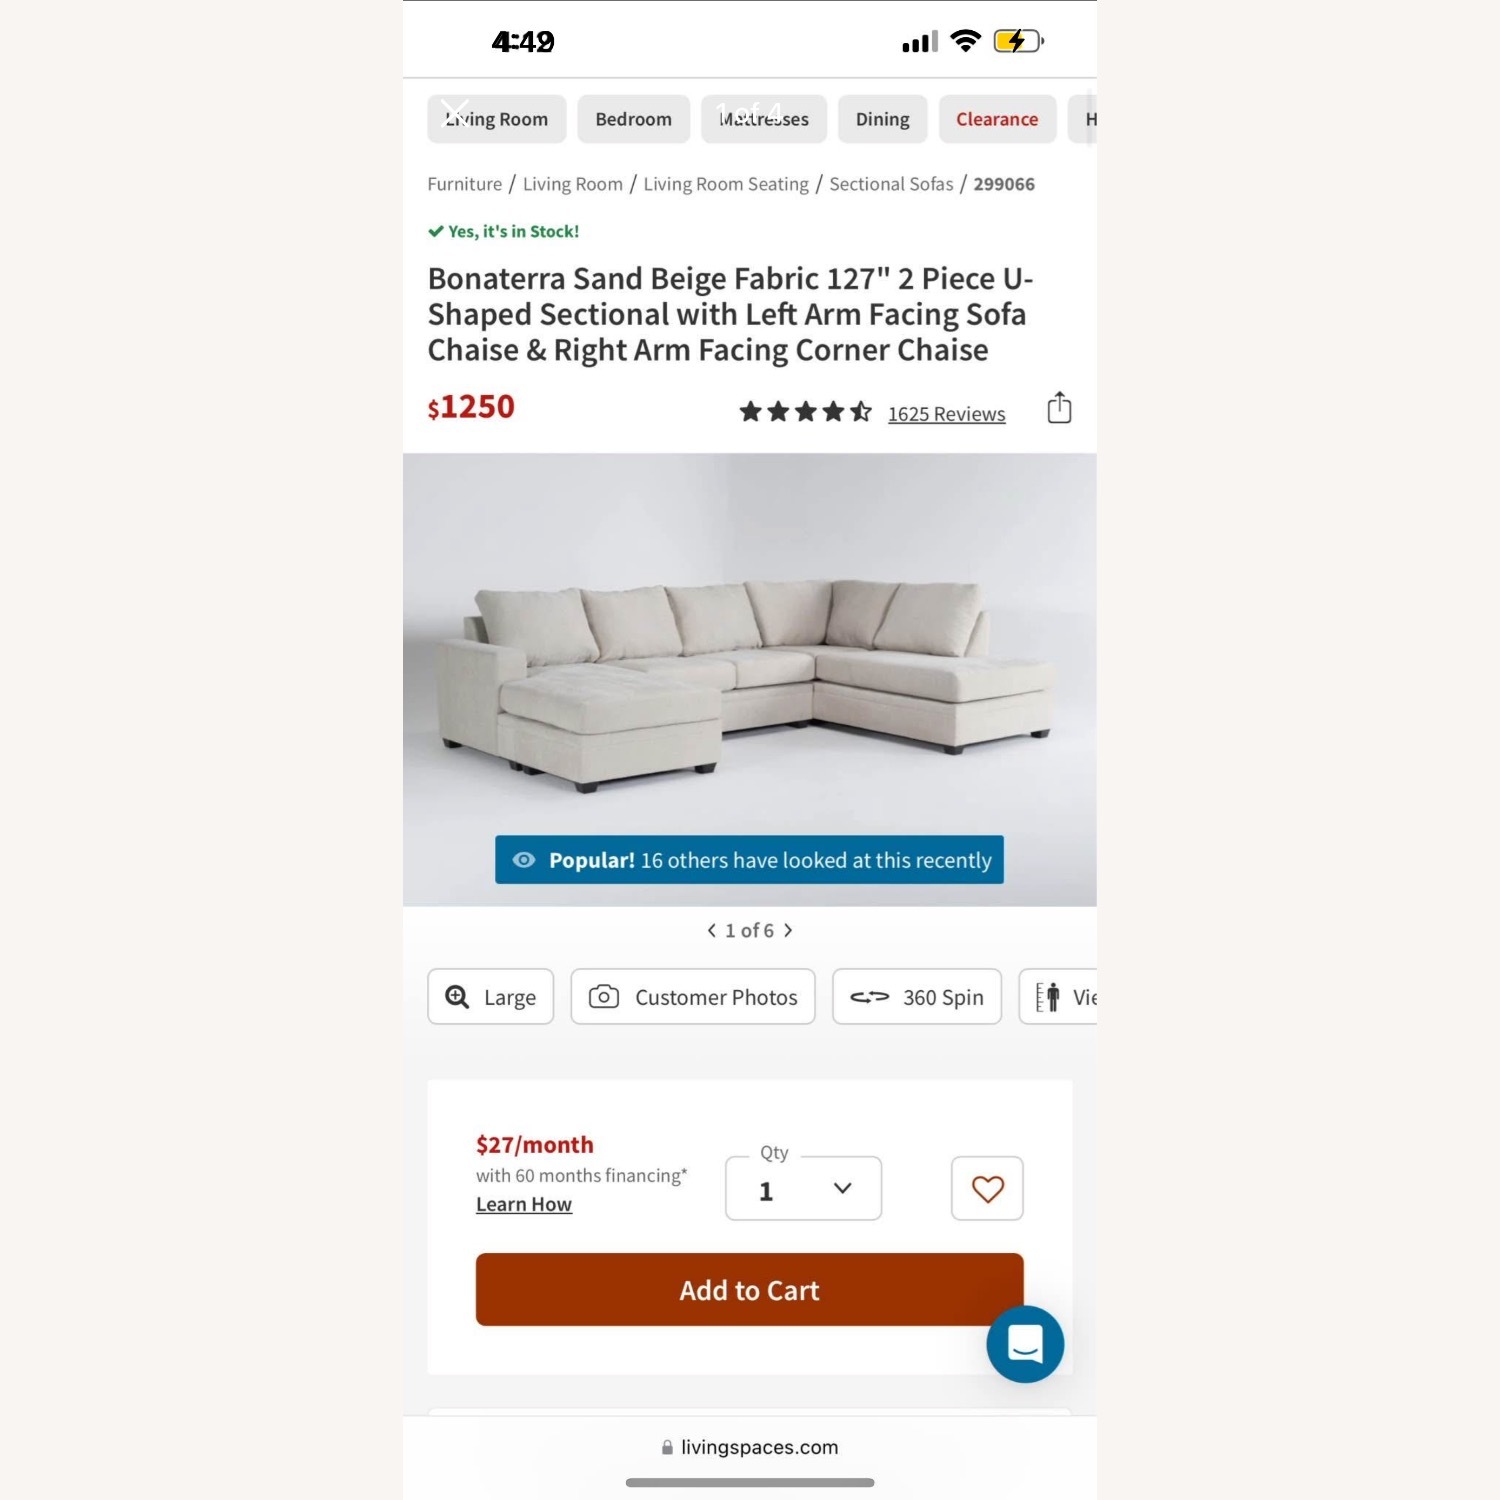Tap the livingspaces.com address bar
This screenshot has height=1500, width=1500.
(x=750, y=1447)
